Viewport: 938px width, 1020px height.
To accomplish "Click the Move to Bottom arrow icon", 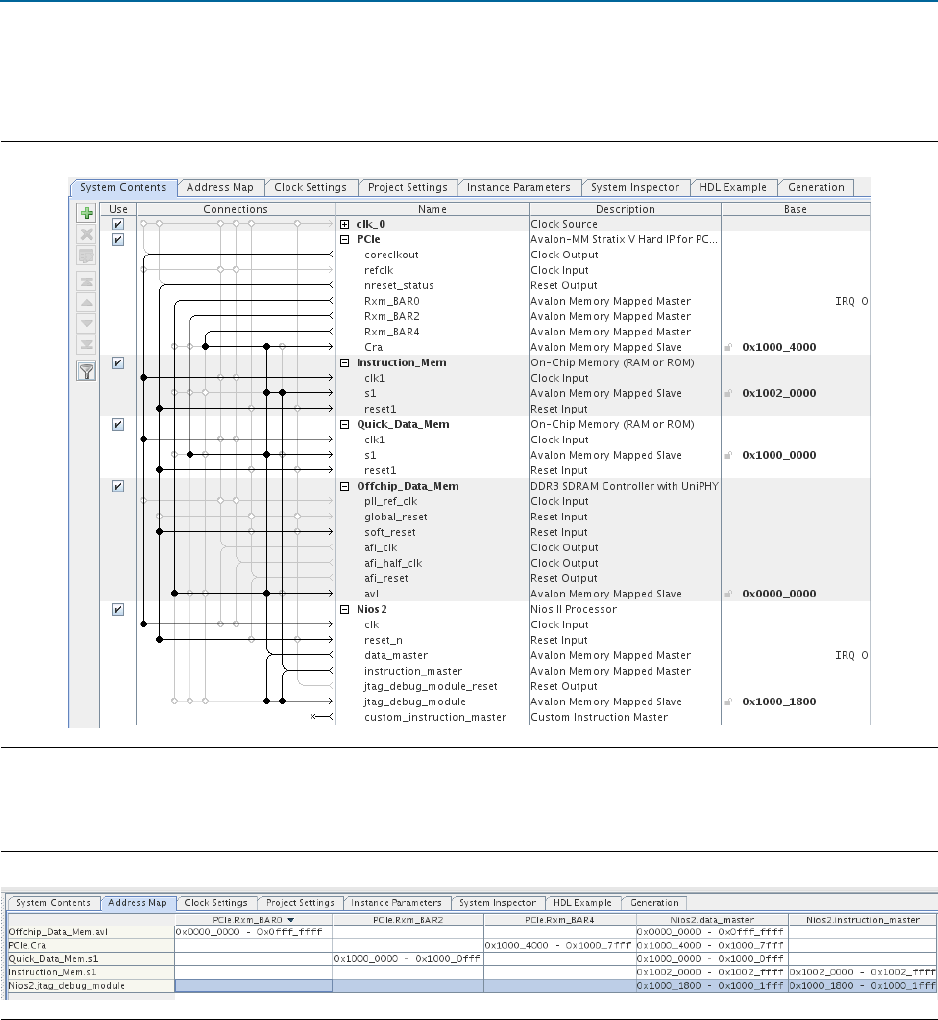I will (x=87, y=344).
